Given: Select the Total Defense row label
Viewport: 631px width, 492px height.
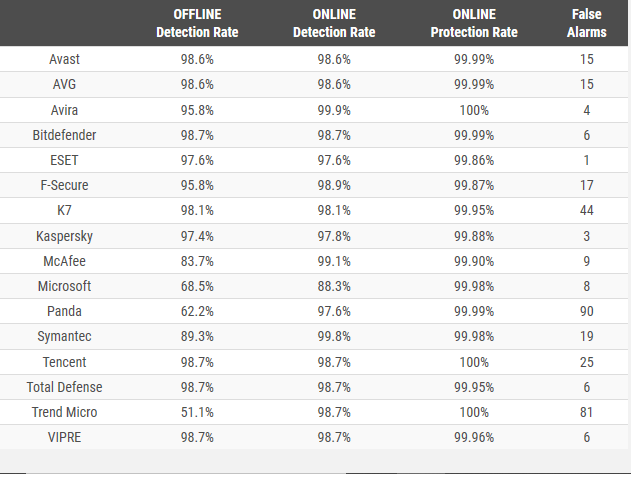Looking at the screenshot, I should pyautogui.click(x=65, y=387).
